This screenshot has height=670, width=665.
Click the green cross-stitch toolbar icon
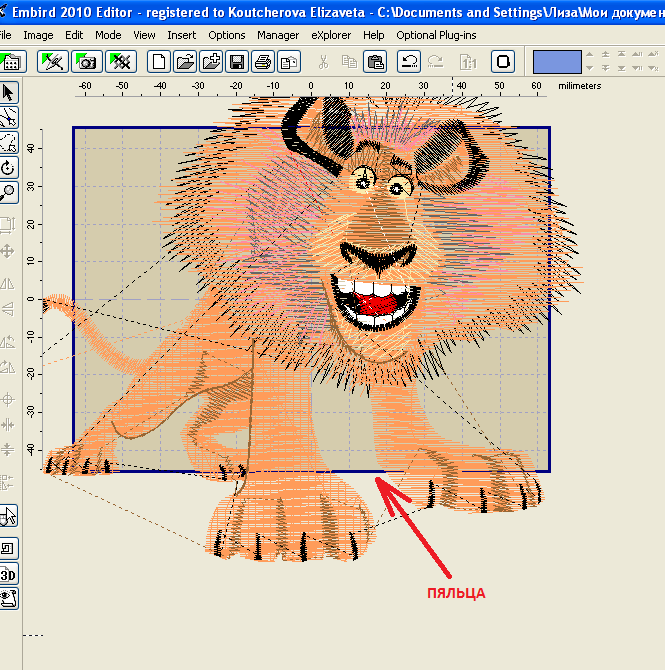click(x=121, y=62)
